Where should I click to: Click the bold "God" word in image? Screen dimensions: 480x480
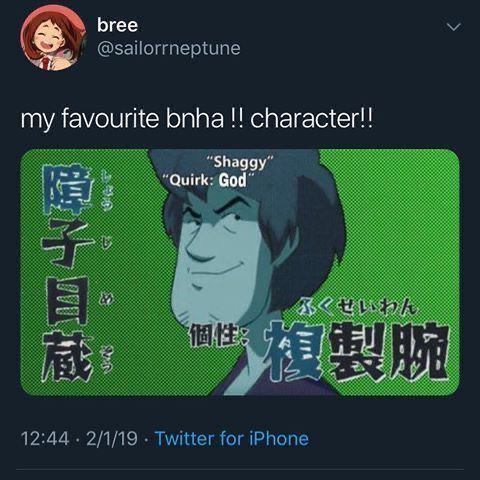tap(233, 180)
